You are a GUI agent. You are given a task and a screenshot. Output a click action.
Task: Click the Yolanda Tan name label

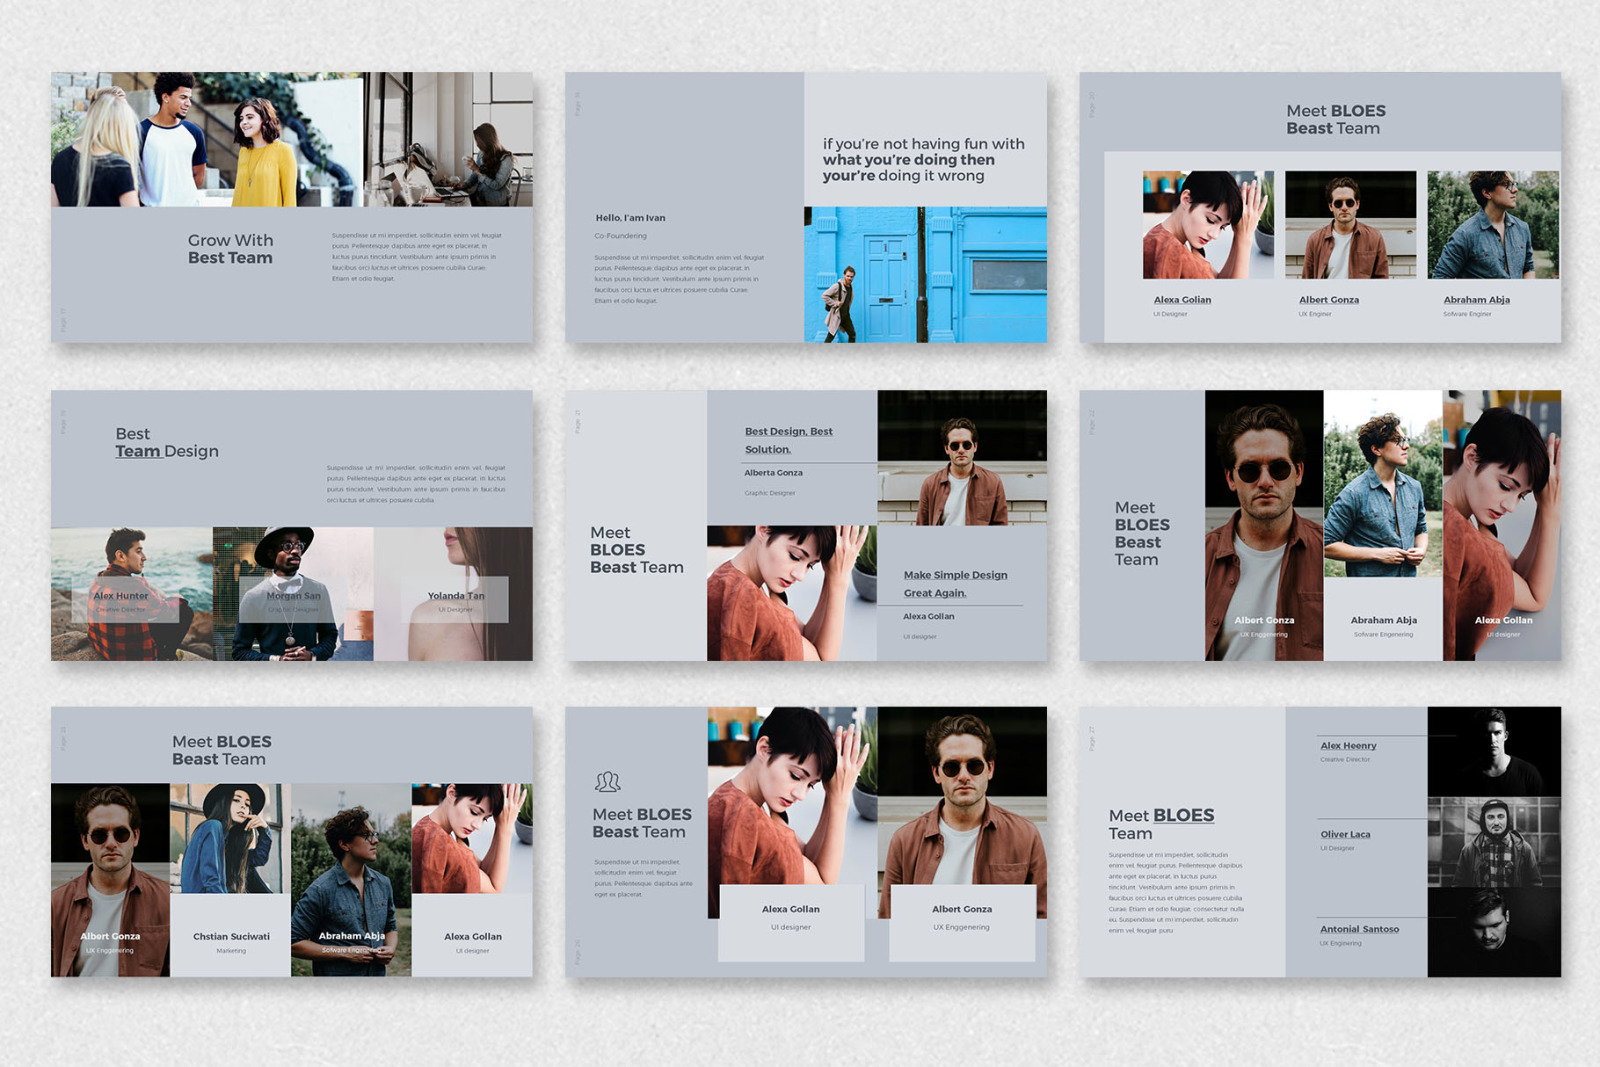point(456,596)
